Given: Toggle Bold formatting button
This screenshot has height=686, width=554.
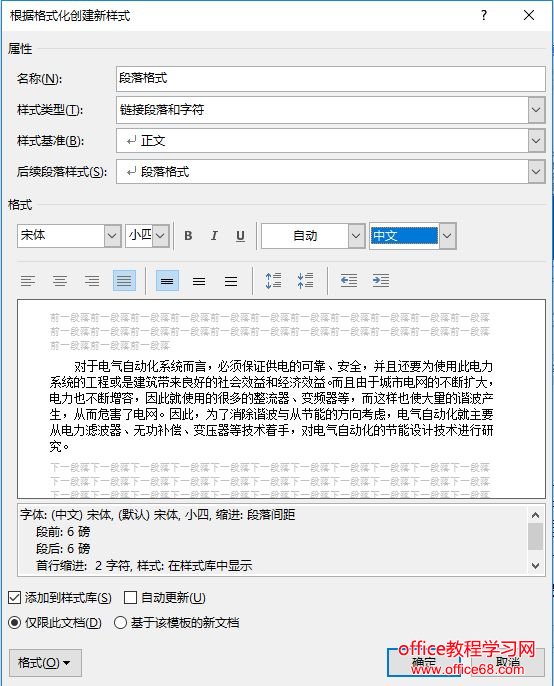Looking at the screenshot, I should (188, 236).
